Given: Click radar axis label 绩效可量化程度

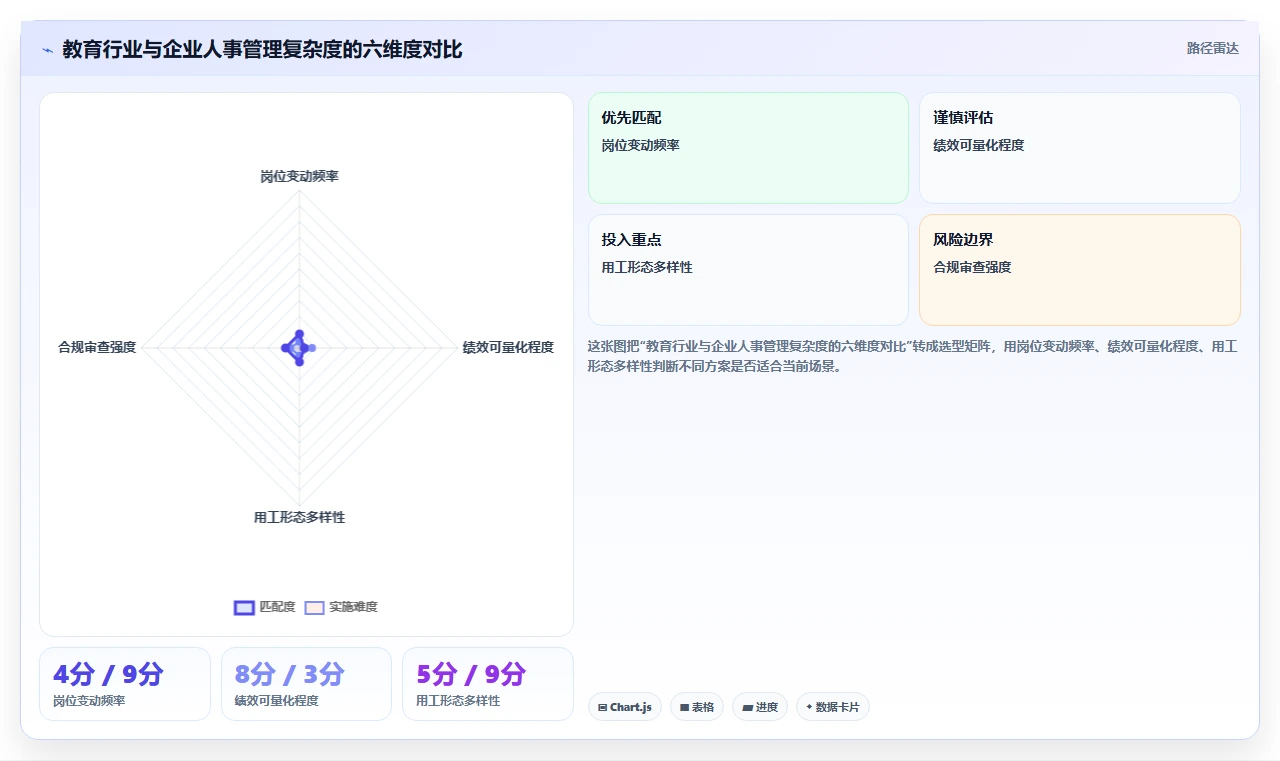Looking at the screenshot, I should click(x=508, y=347).
